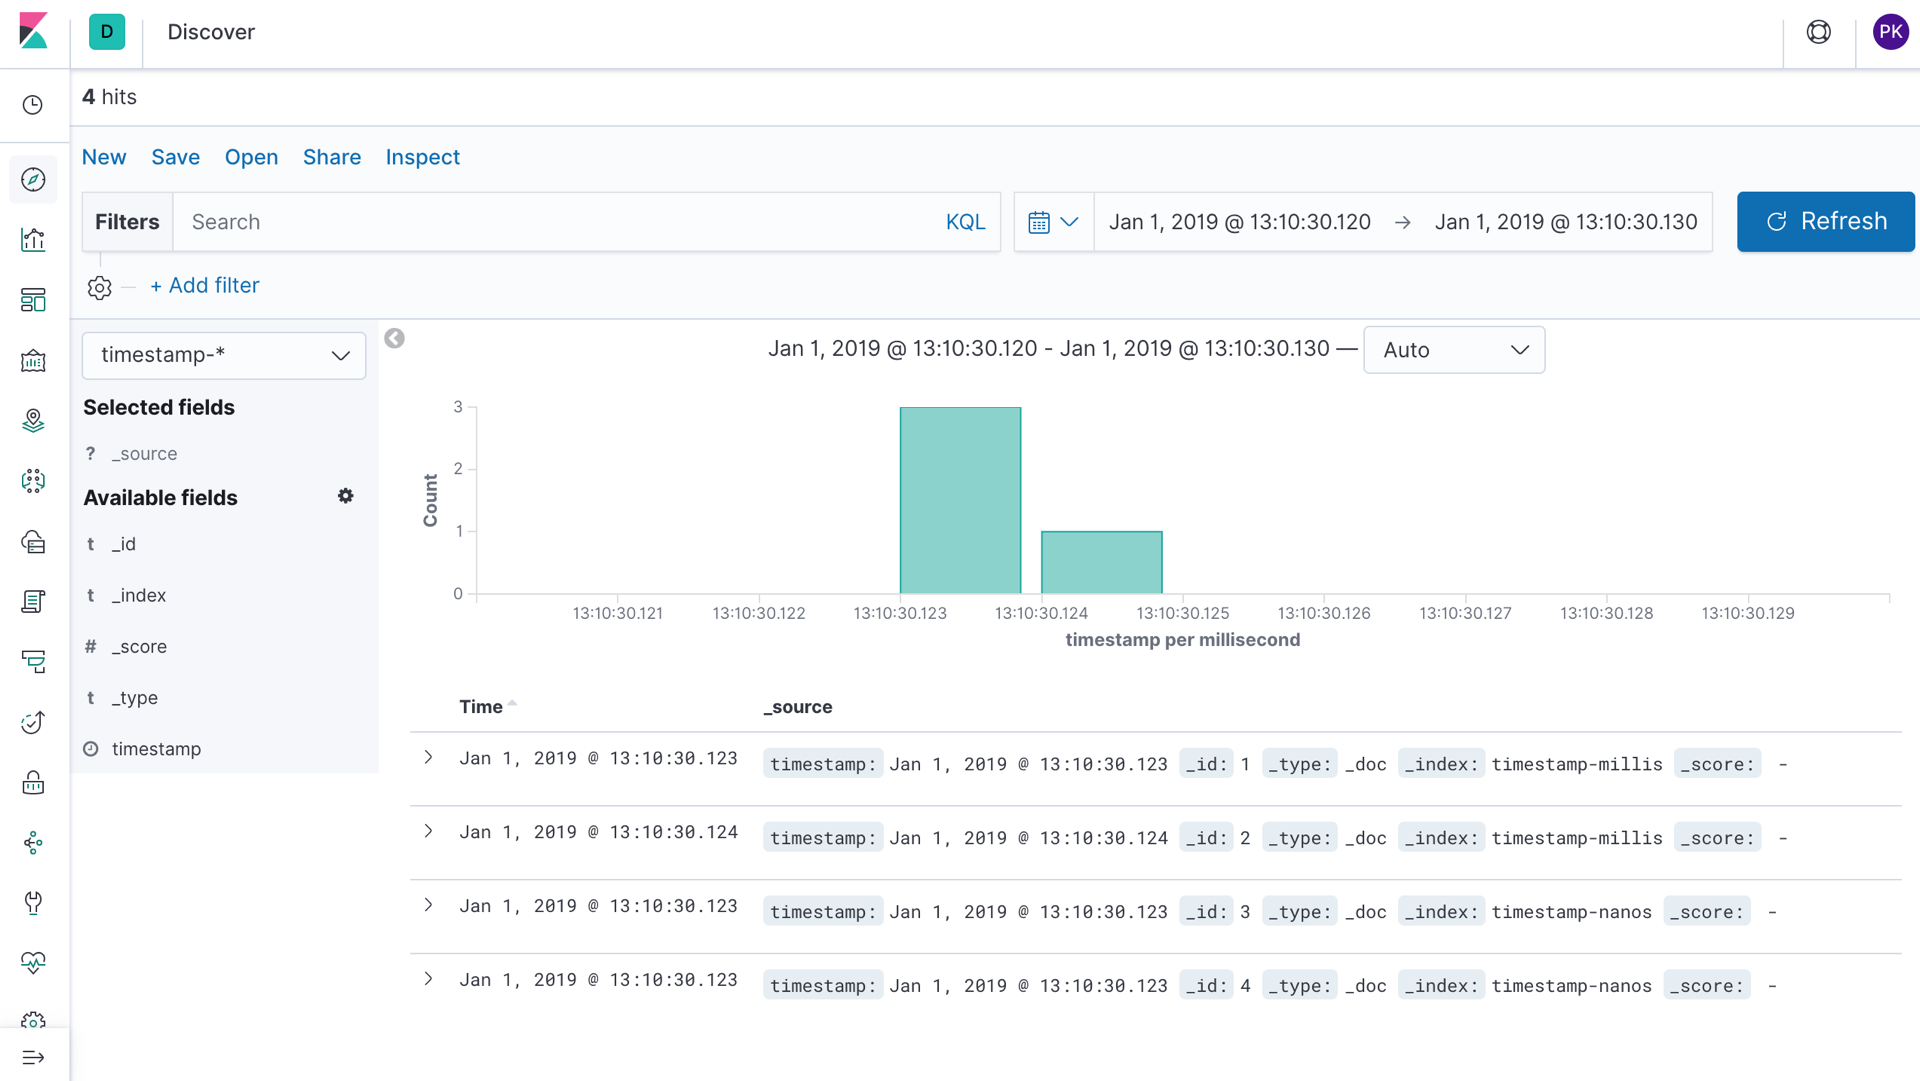Open Uptime icon in sidebar
This screenshot has height=1081, width=1920.
point(33,722)
